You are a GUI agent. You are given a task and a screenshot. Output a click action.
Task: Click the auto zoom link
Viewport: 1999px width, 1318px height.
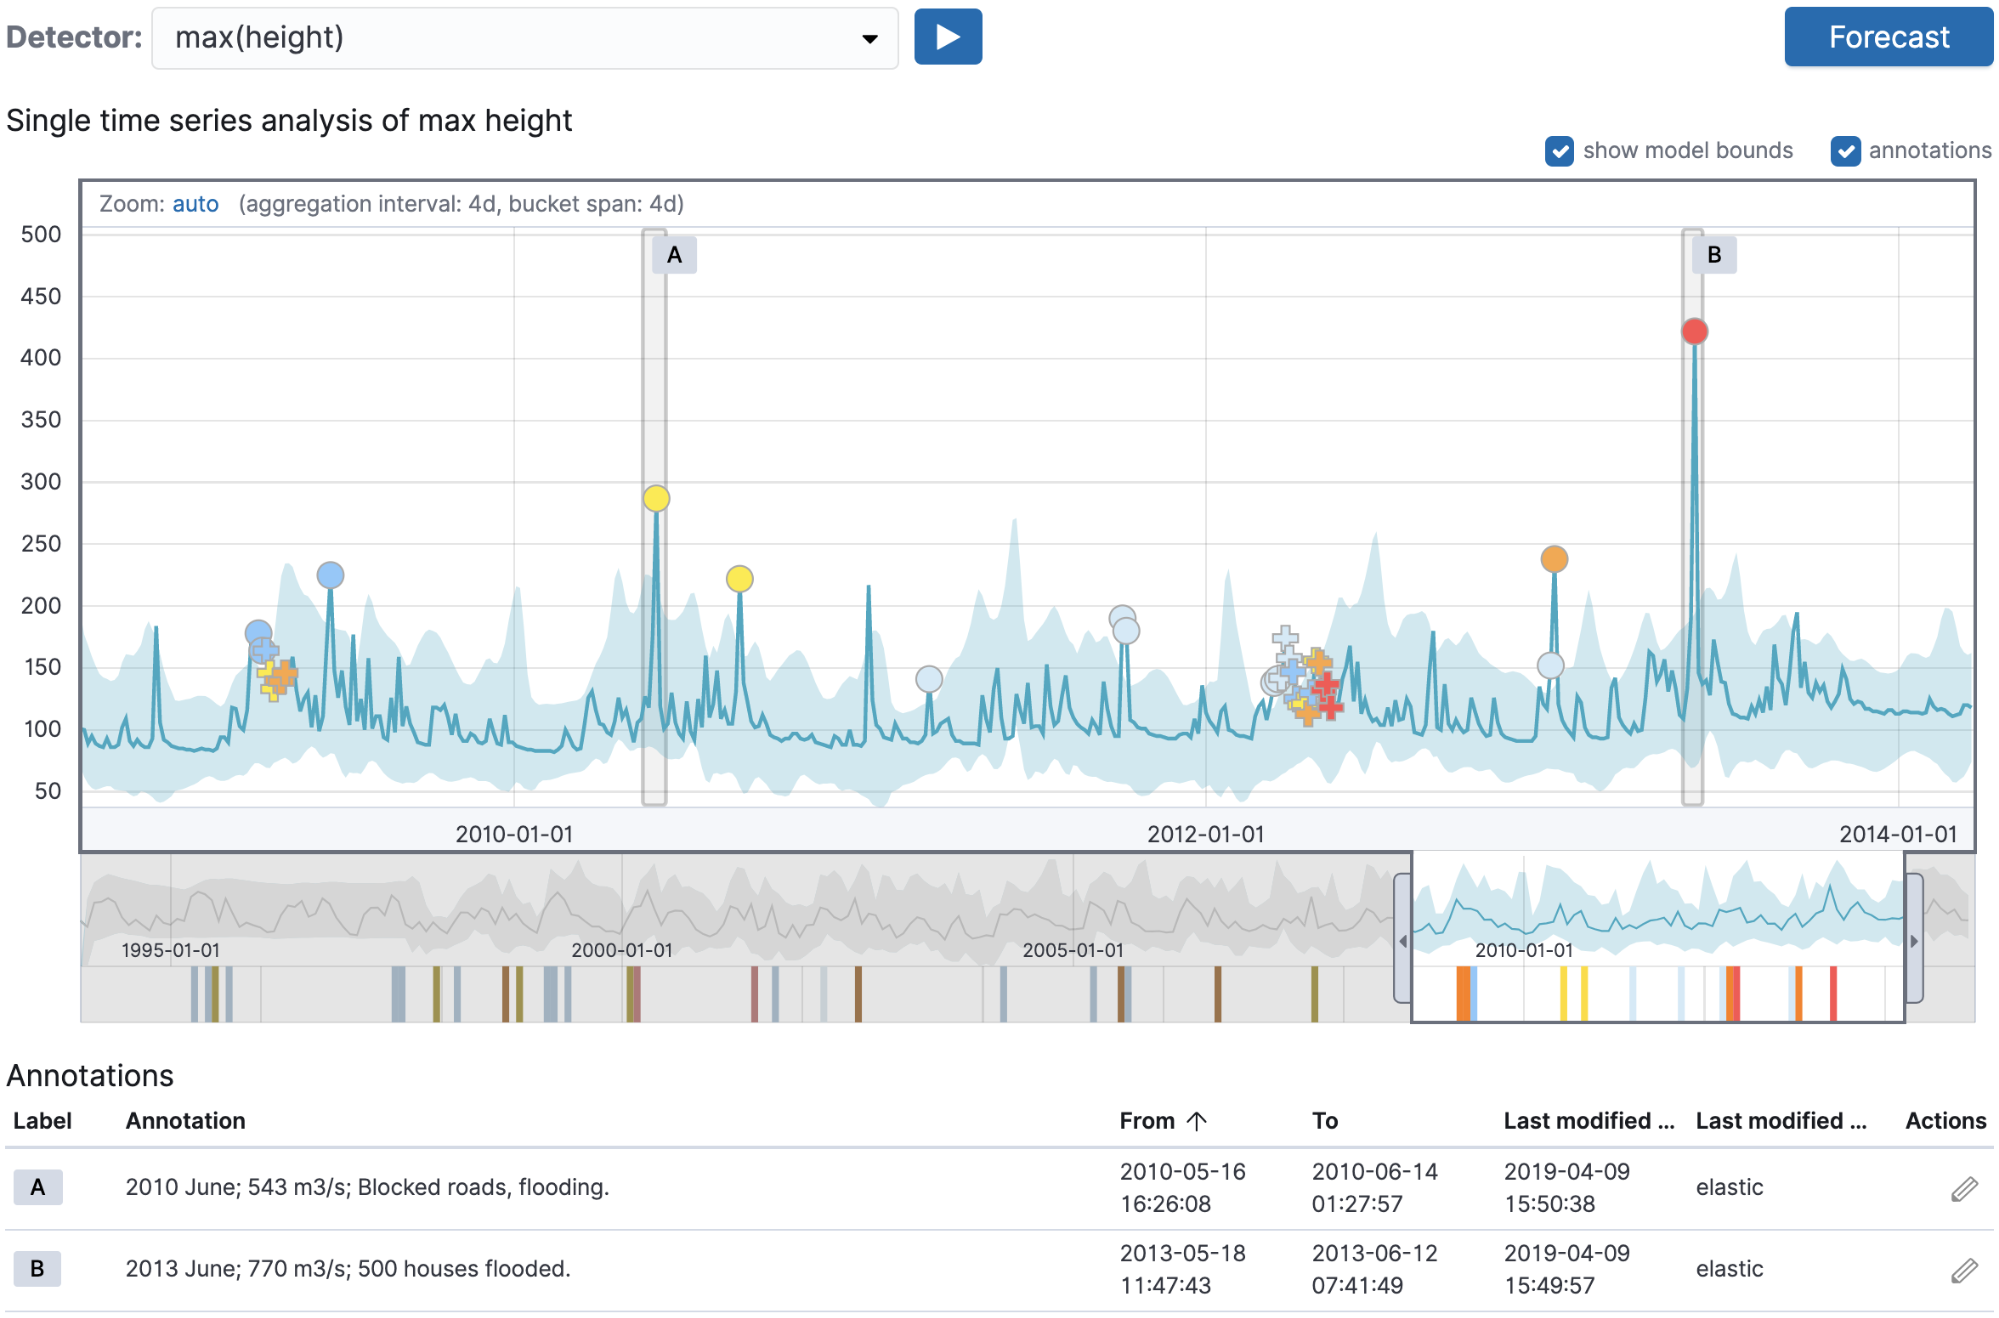[x=195, y=204]
